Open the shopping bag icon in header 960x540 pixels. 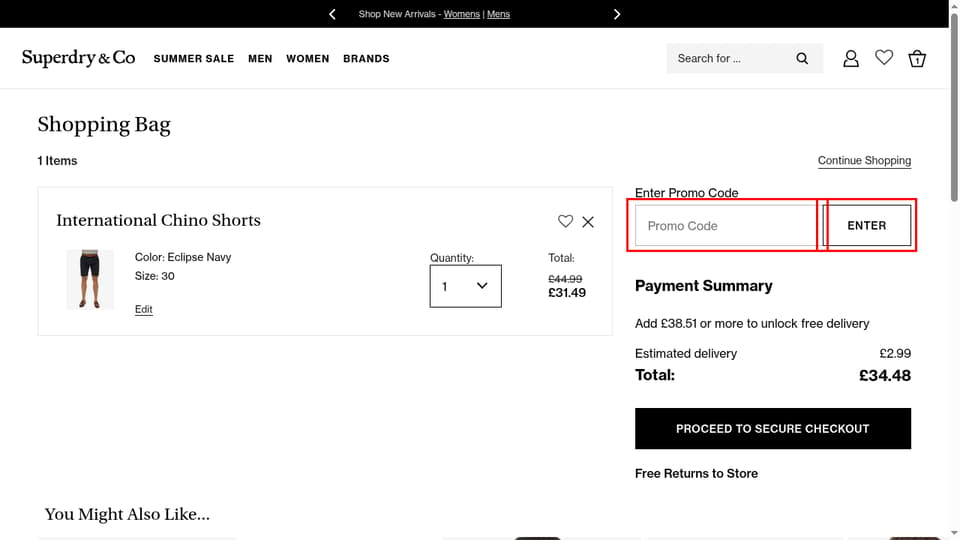pyautogui.click(x=917, y=59)
